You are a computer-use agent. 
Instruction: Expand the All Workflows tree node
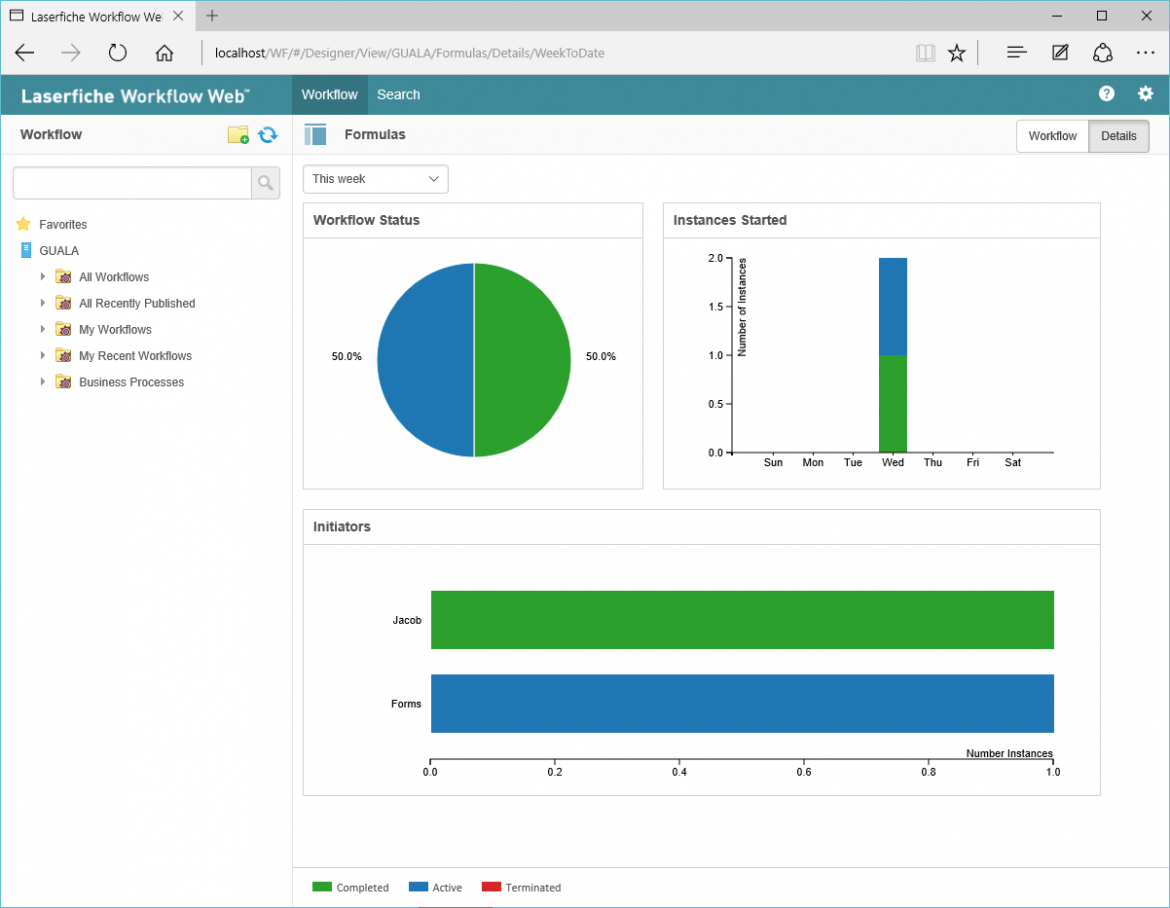[x=43, y=277]
